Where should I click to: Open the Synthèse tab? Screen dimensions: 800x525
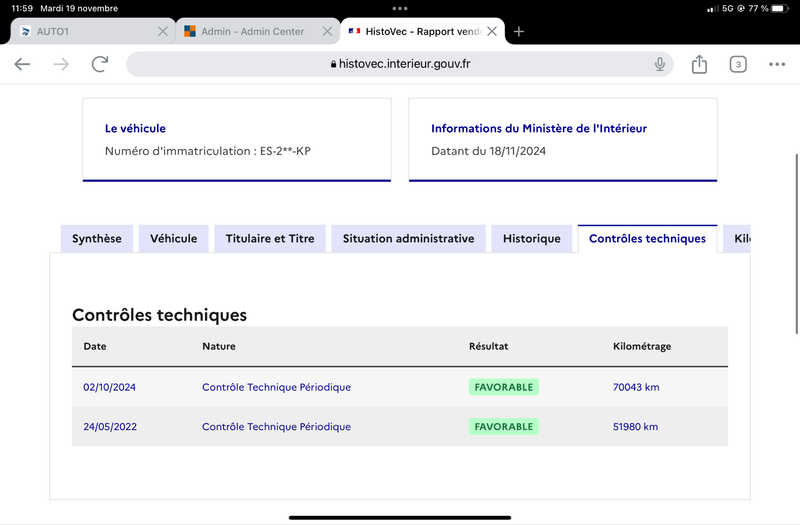pos(96,239)
